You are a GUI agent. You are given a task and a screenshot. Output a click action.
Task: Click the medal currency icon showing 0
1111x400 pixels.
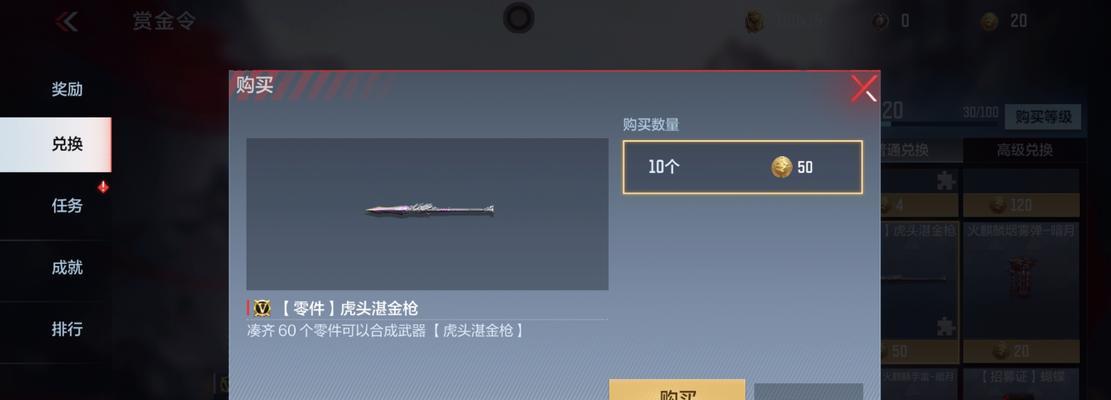point(881,21)
